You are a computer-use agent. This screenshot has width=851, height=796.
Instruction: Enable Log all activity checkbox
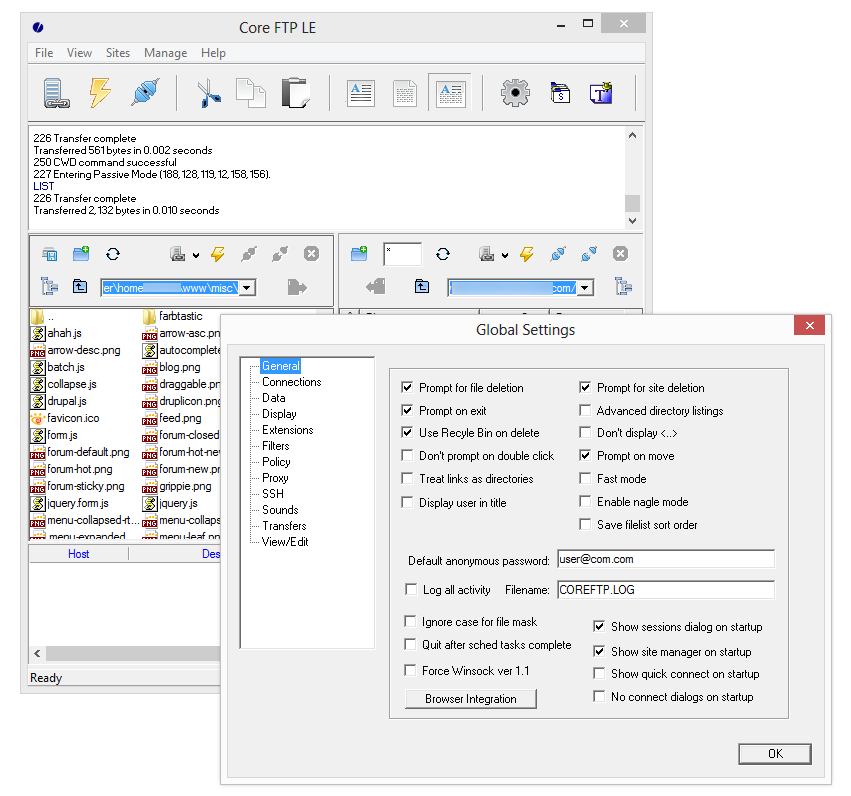tap(411, 589)
